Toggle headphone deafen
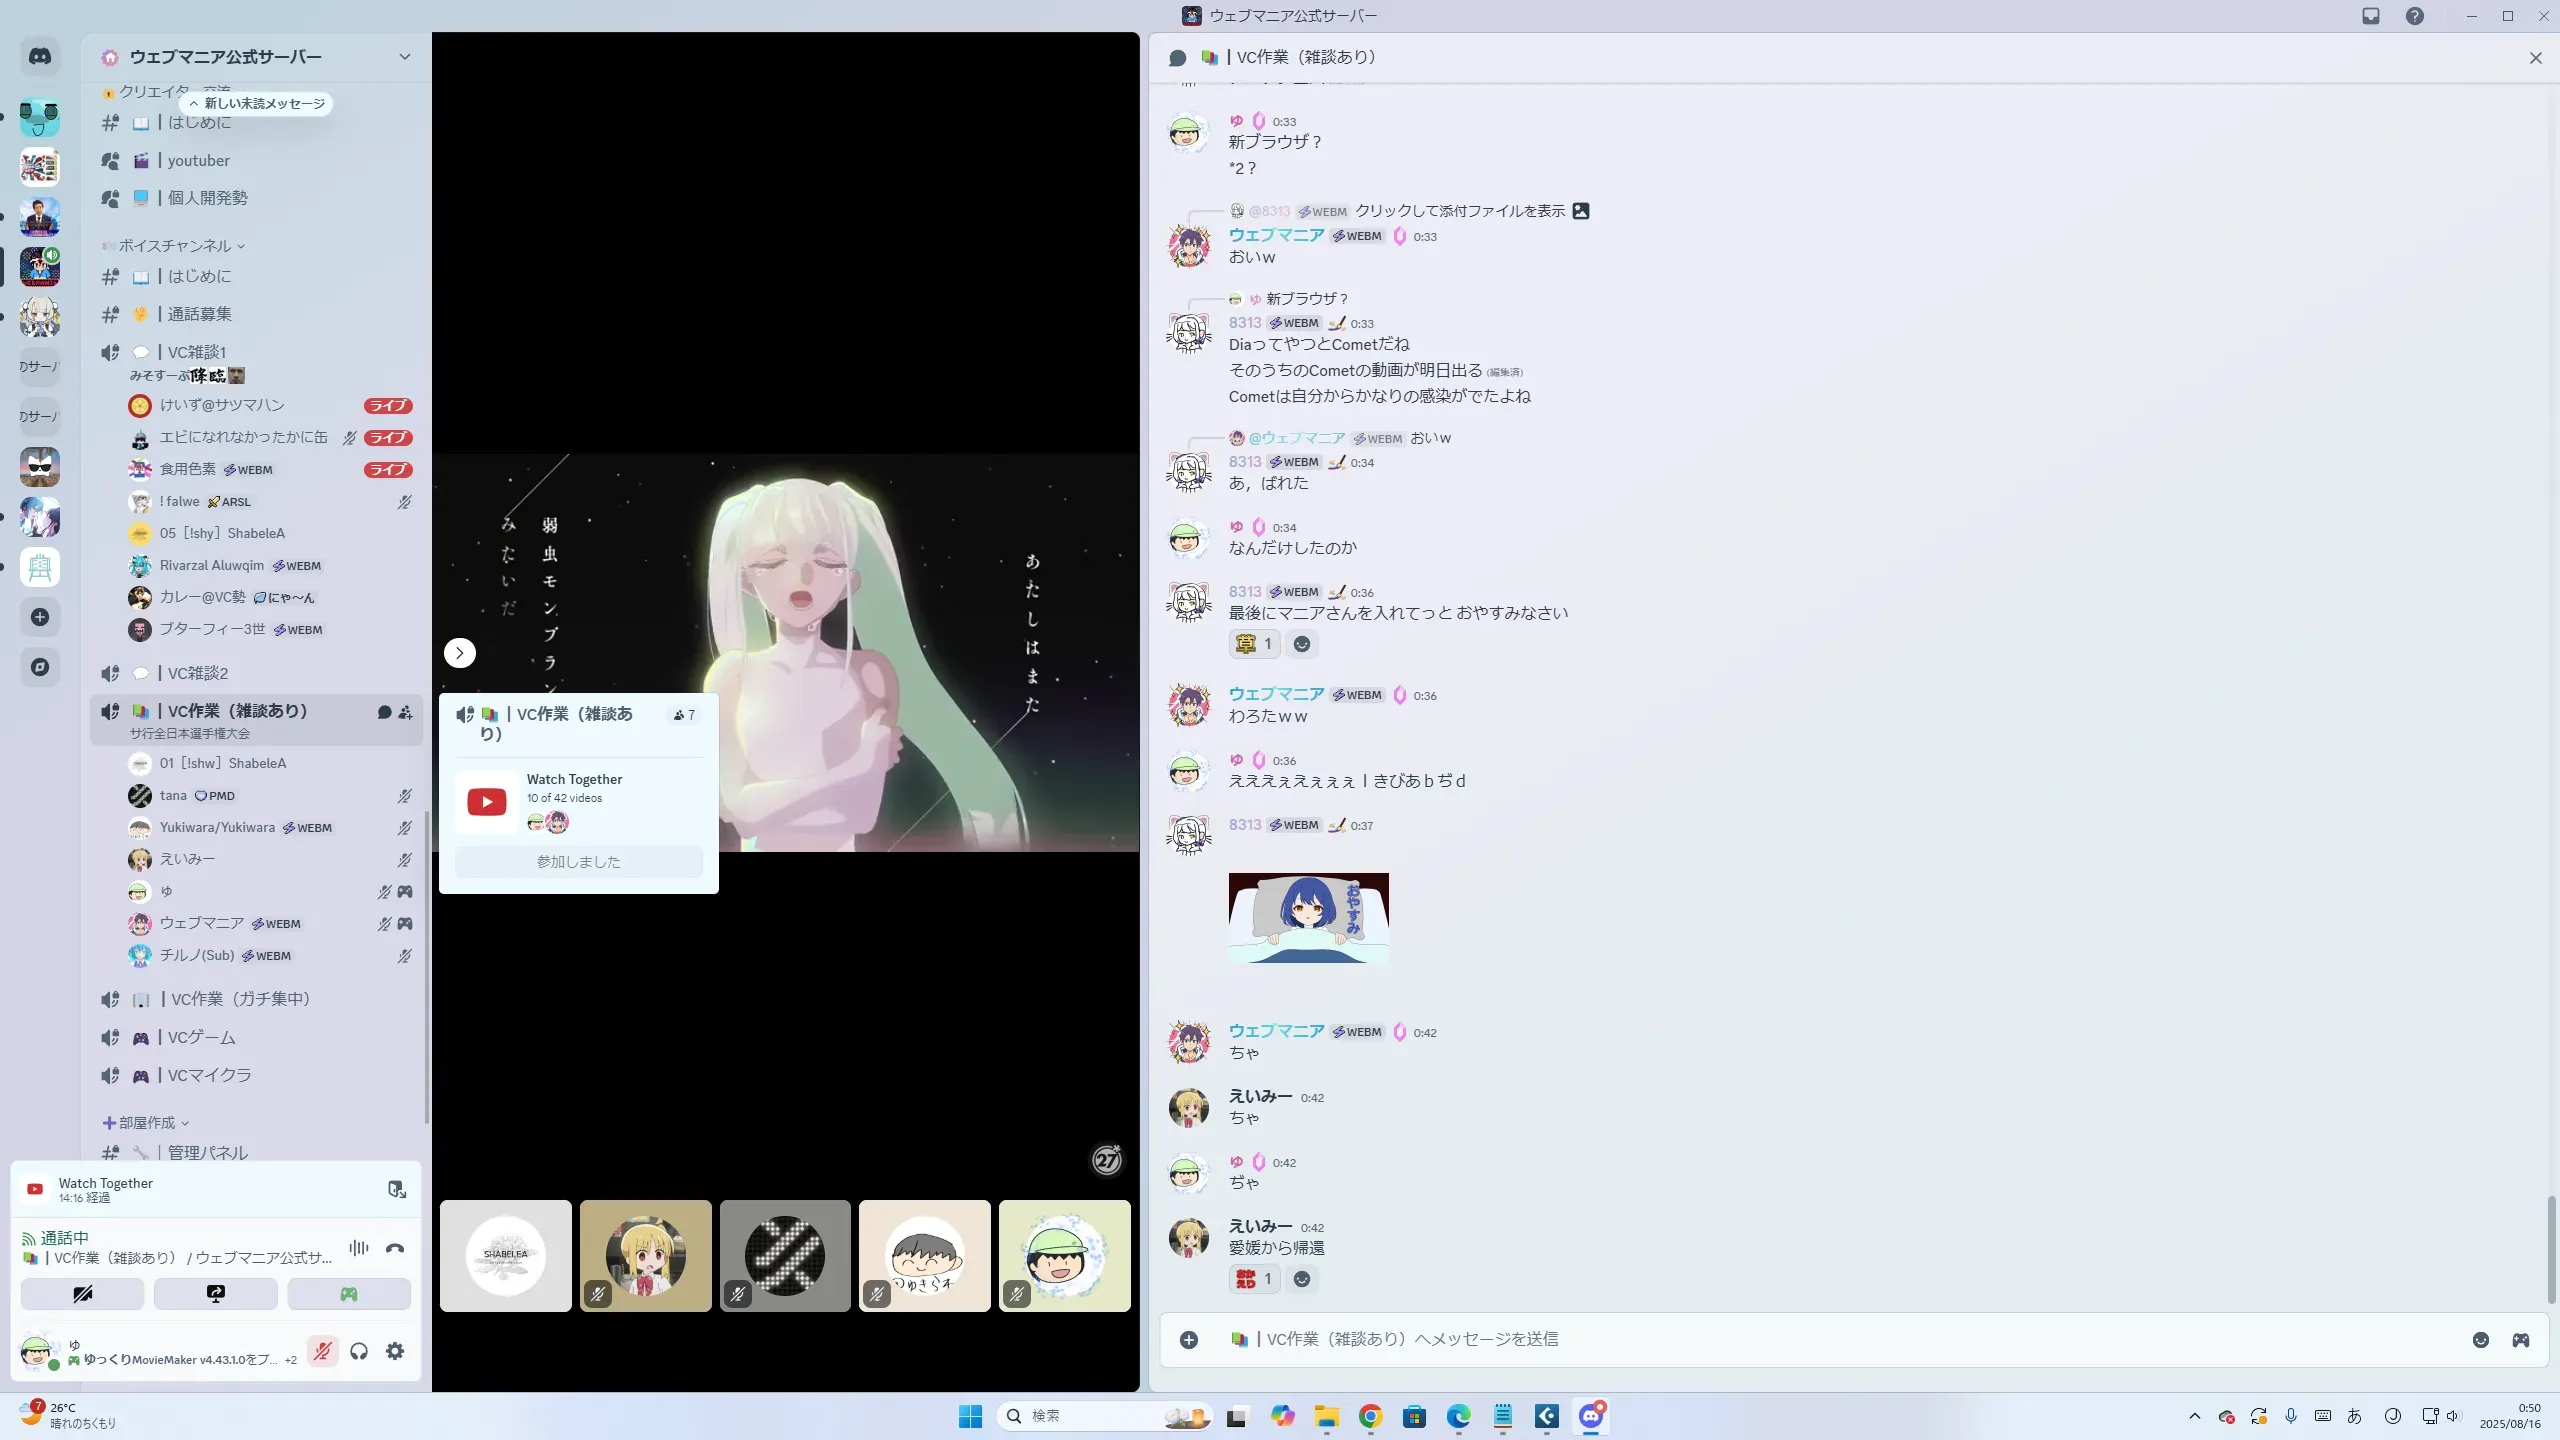The width and height of the screenshot is (2560, 1440). [359, 1351]
